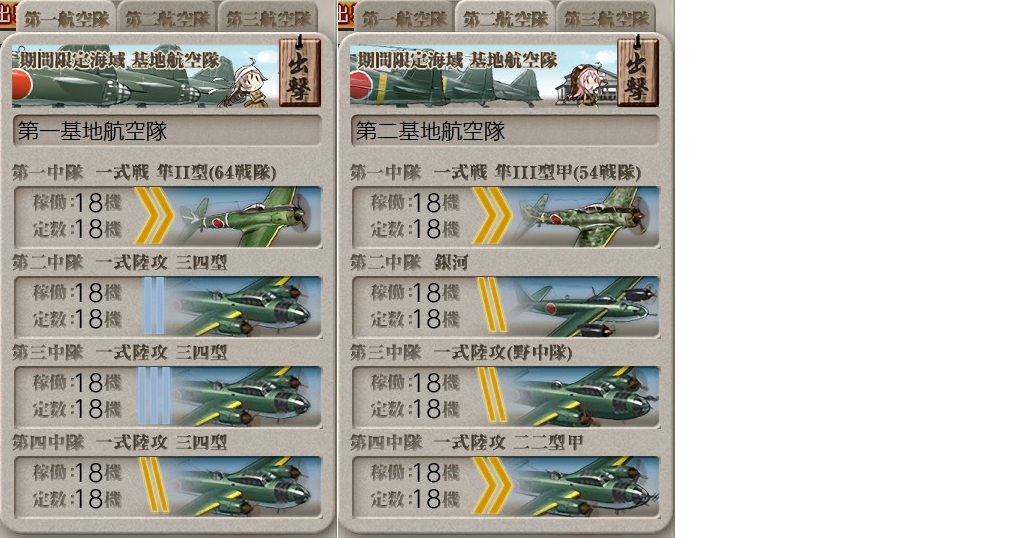Switch to 第一航空隊 tab in left panel
Viewport: 1014px width, 538px height.
(x=66, y=17)
